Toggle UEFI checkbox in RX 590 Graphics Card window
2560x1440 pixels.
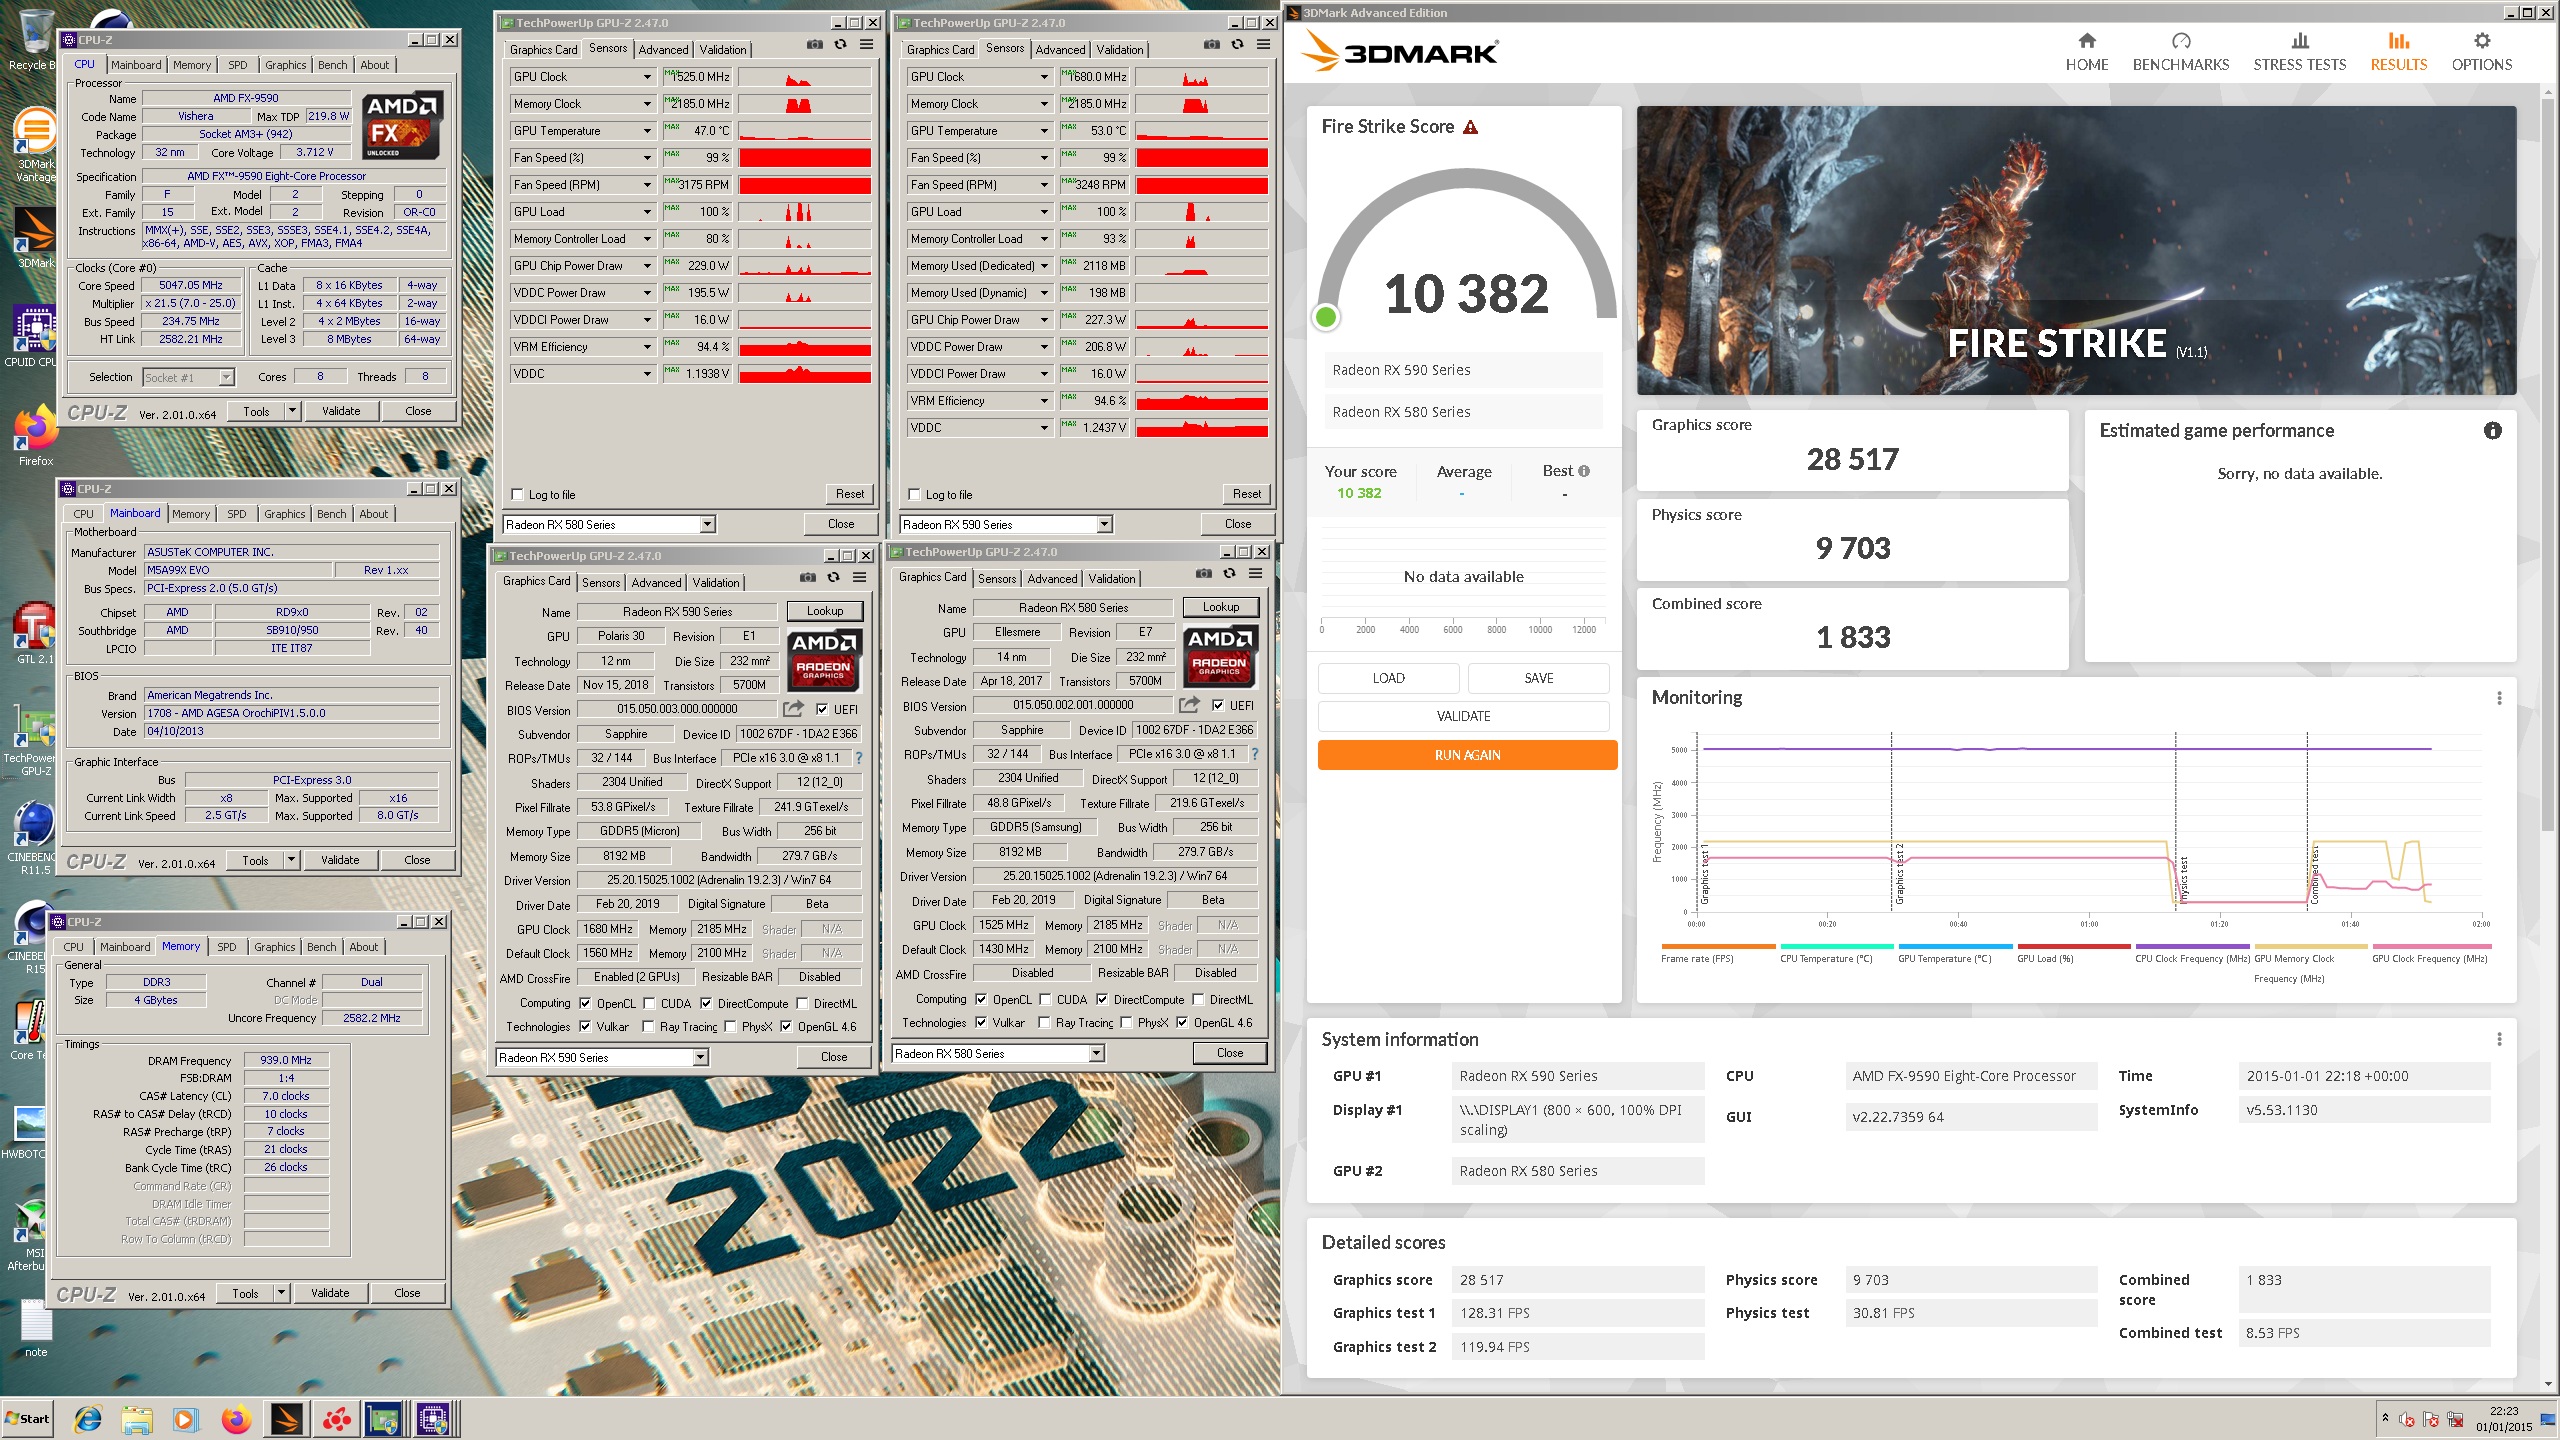(x=822, y=709)
